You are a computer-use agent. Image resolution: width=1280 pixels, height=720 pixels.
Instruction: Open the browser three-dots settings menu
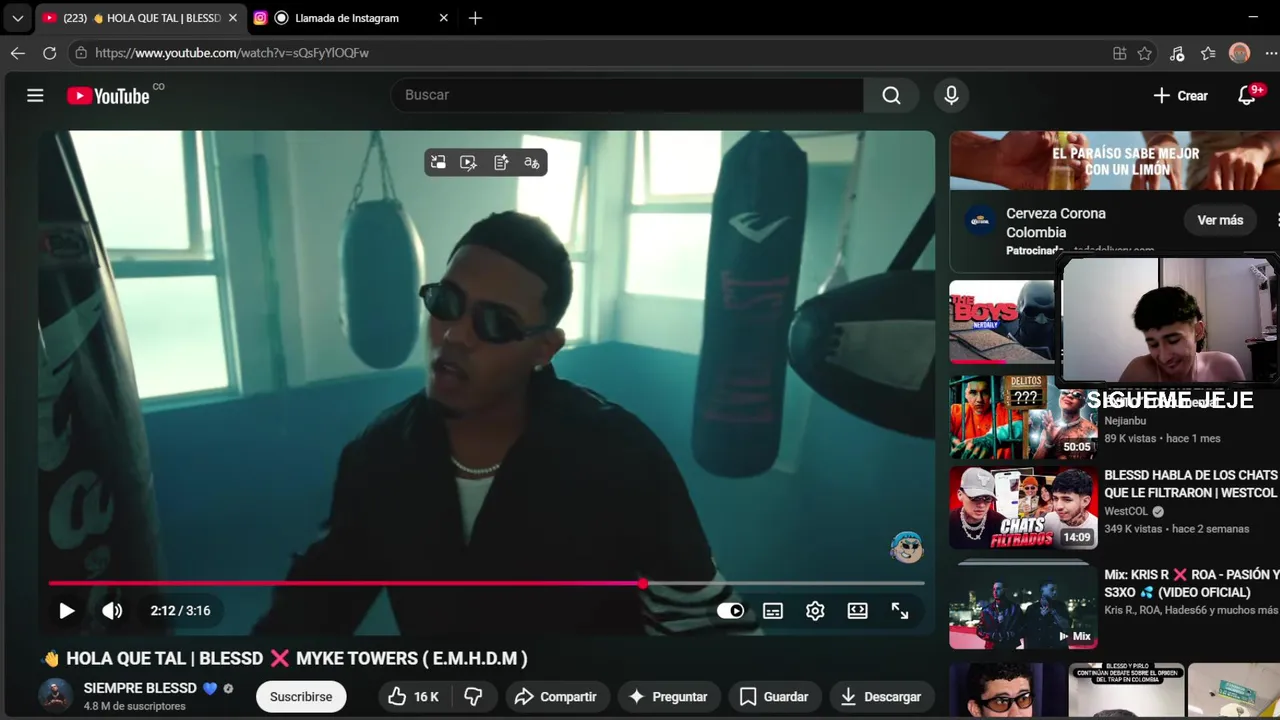coord(1271,53)
